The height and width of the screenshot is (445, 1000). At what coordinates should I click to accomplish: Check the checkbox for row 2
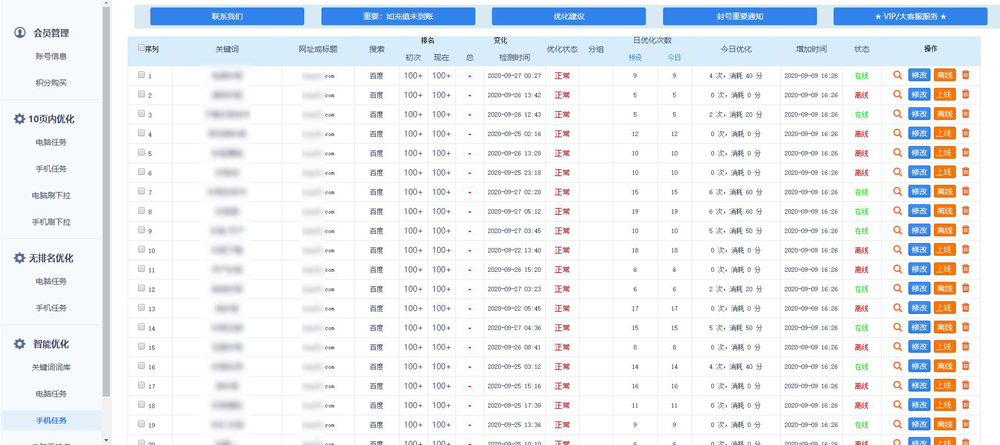[141, 94]
